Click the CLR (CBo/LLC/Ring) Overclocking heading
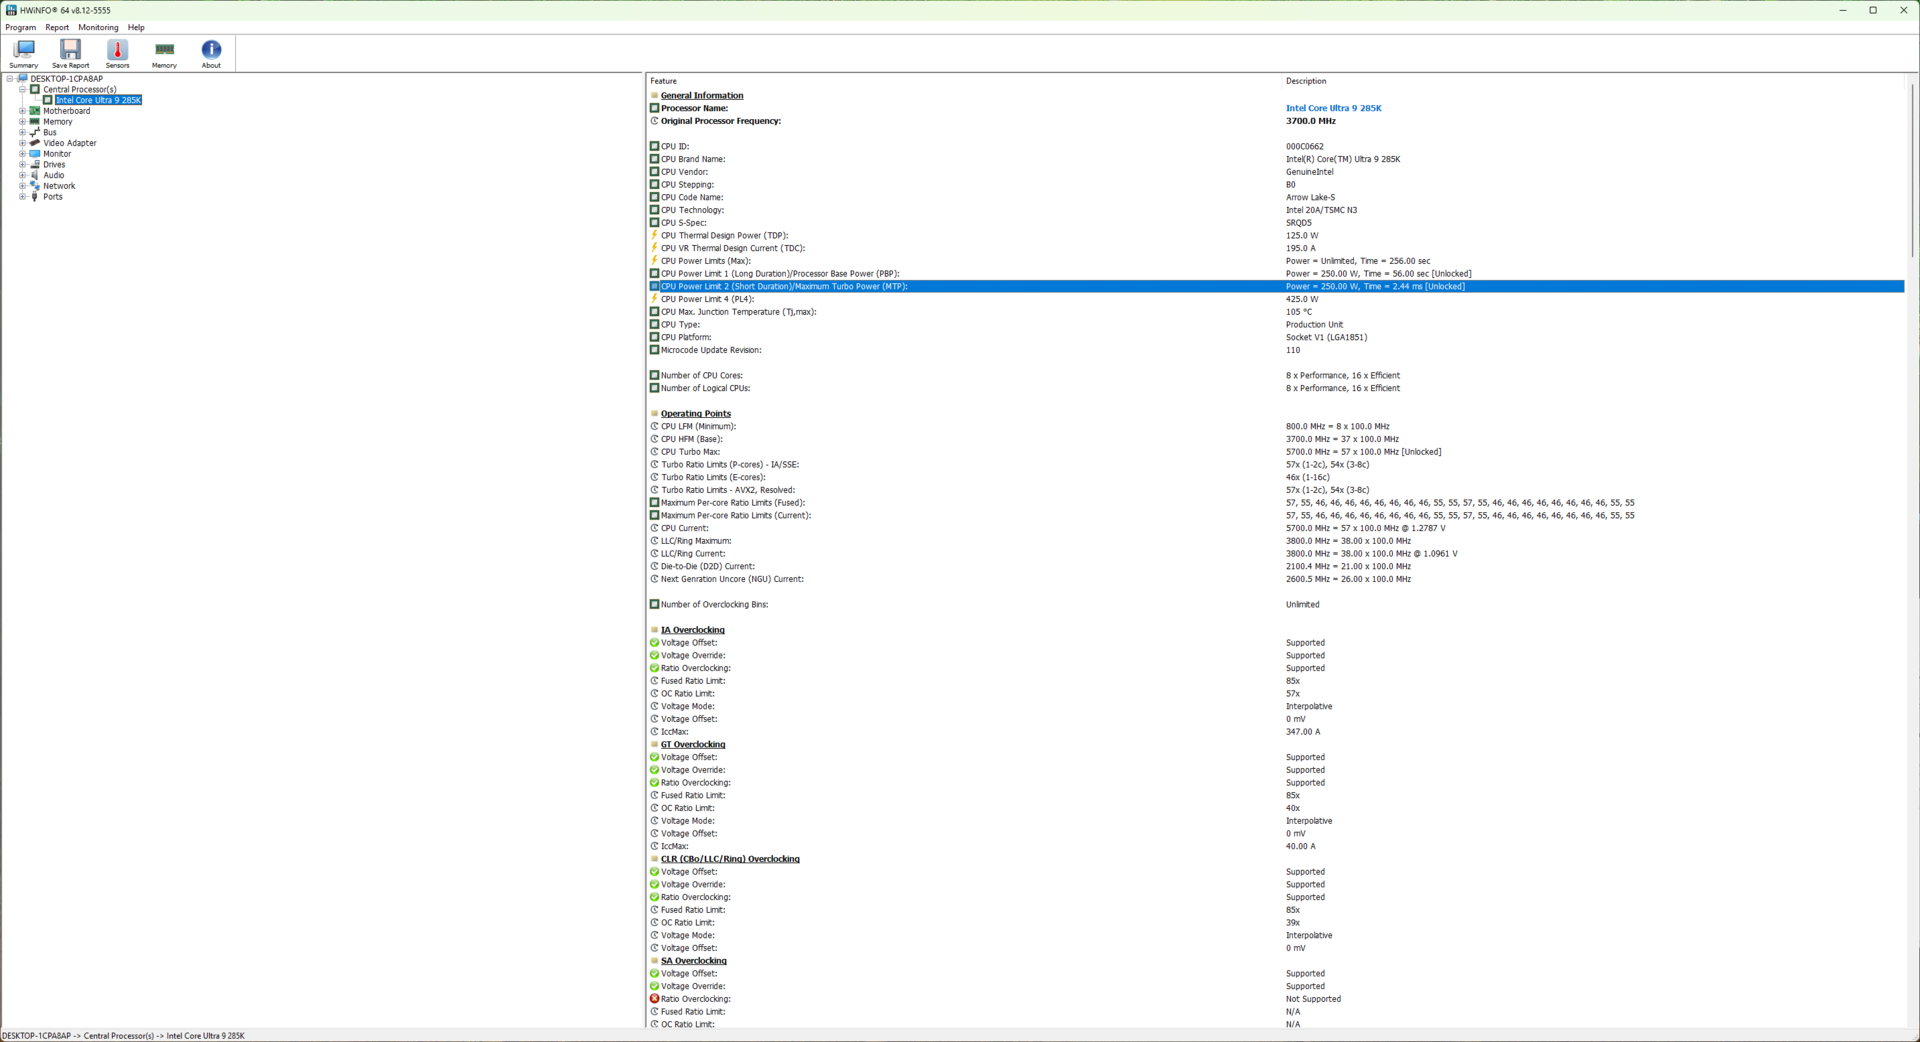The height and width of the screenshot is (1042, 1920). [x=730, y=859]
